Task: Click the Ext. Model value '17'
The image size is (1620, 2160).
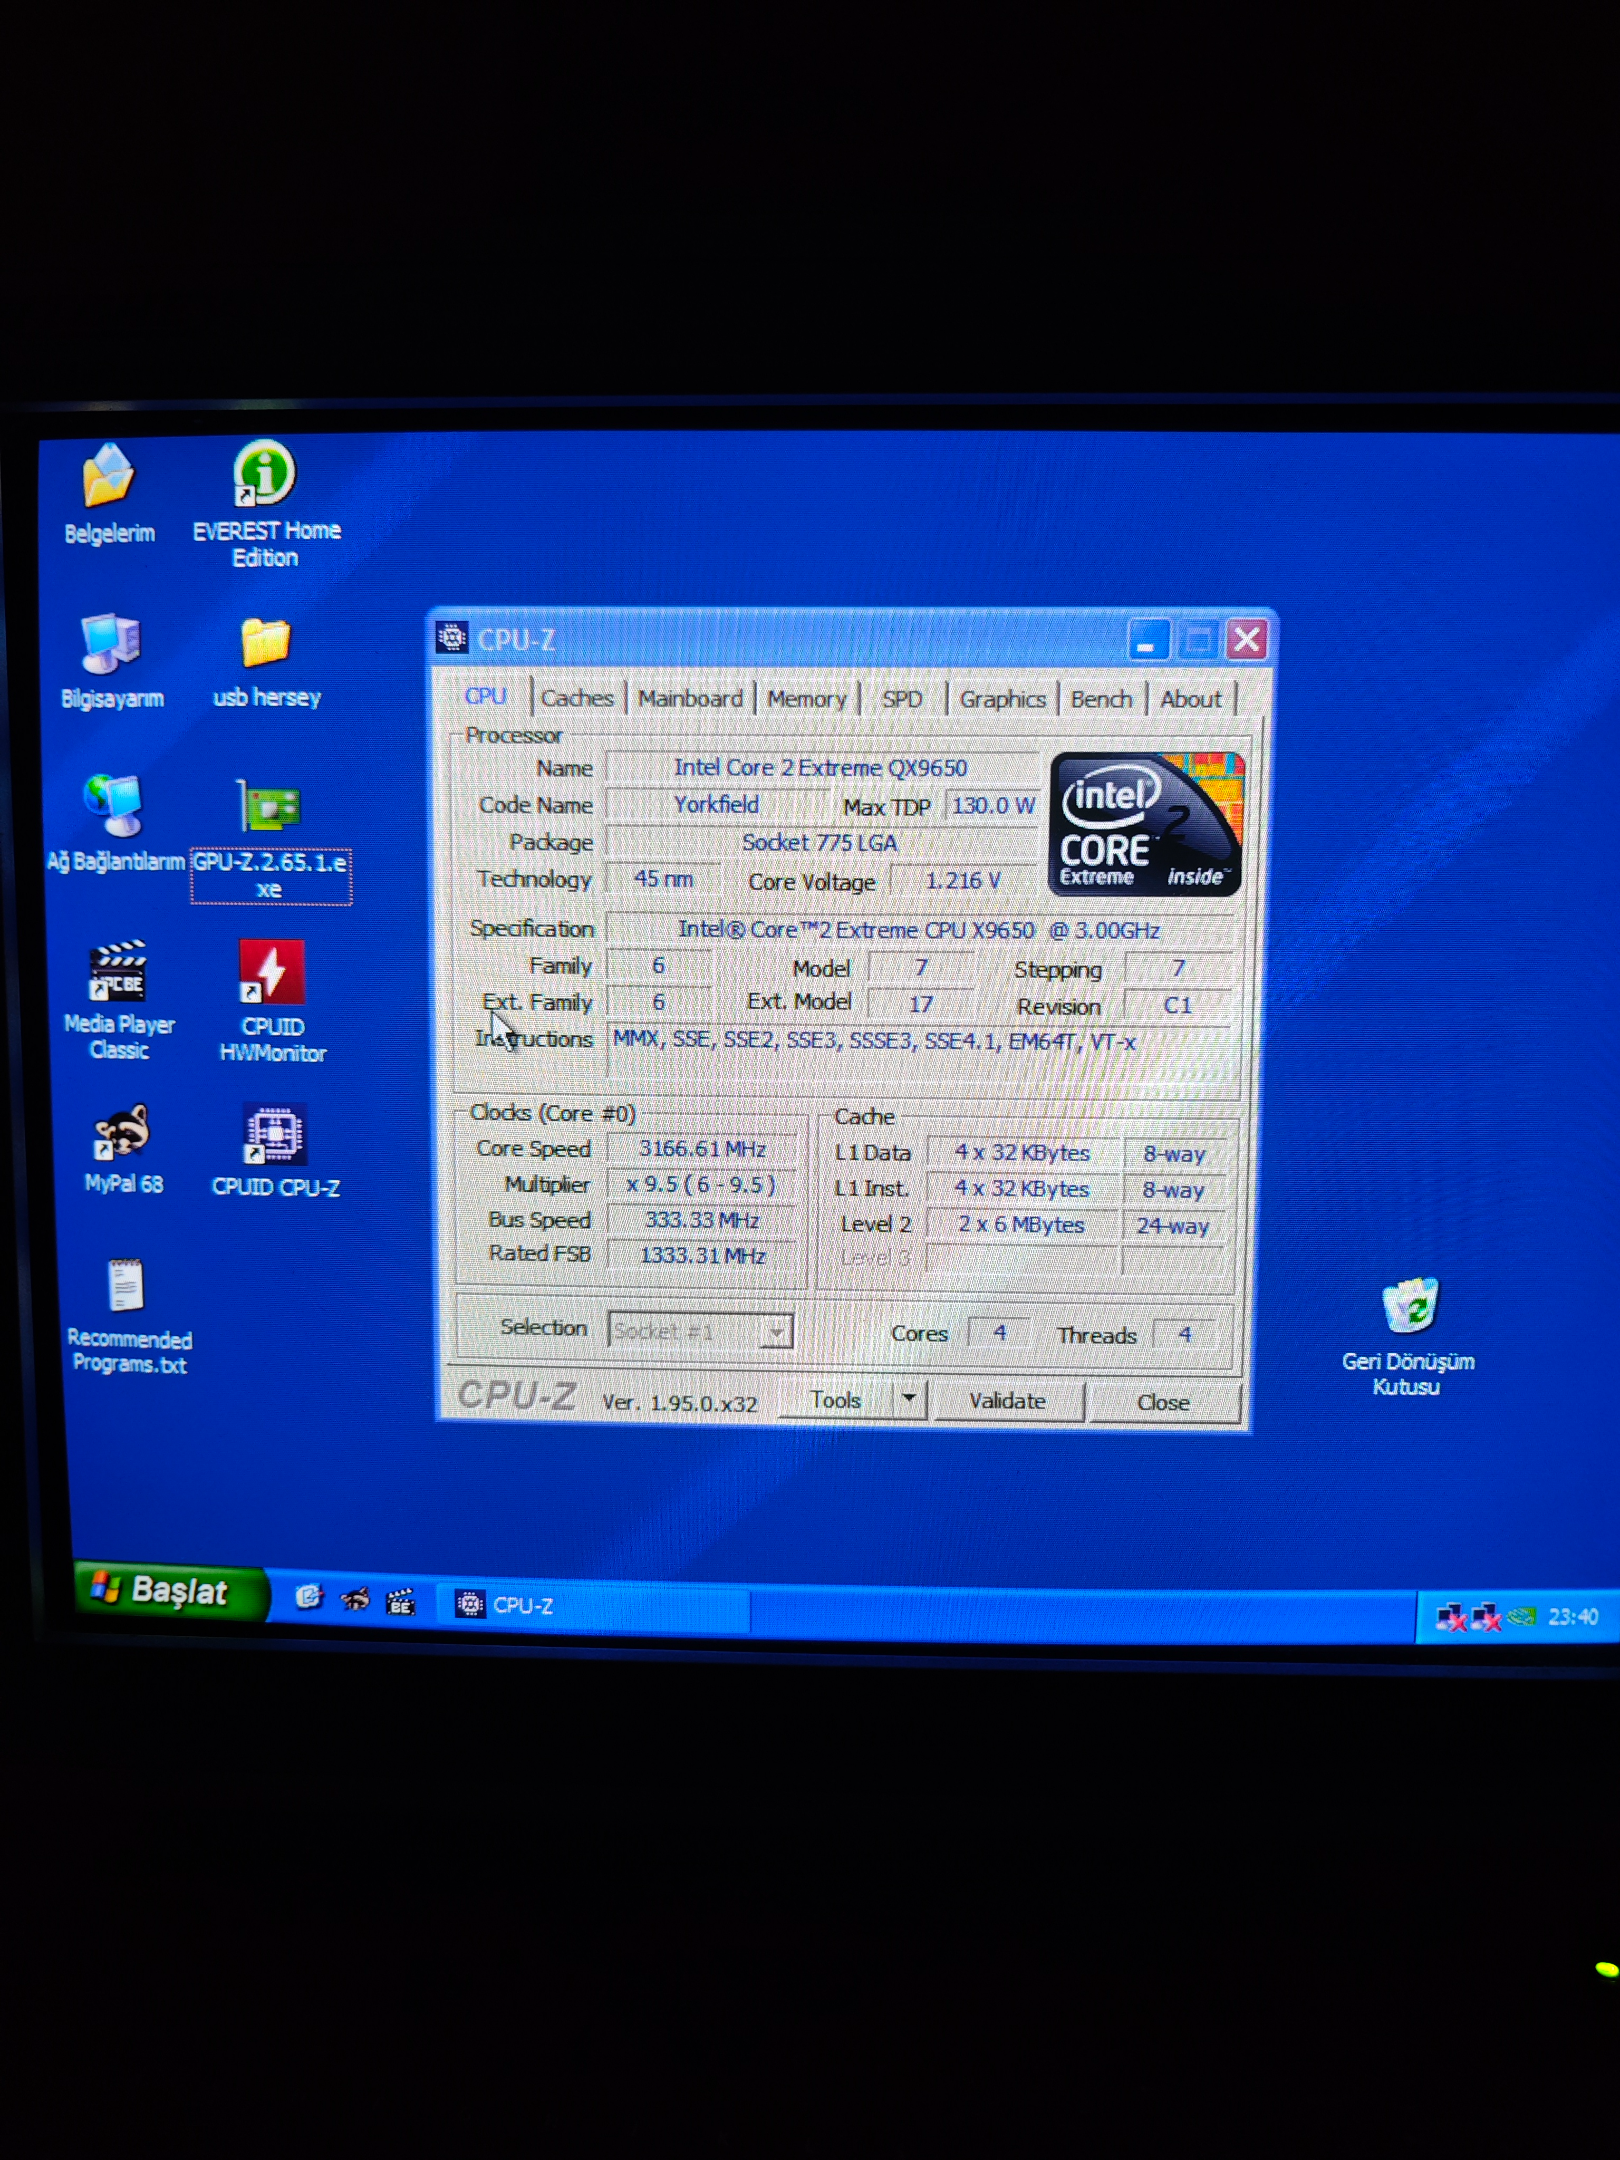Action: click(x=920, y=1003)
